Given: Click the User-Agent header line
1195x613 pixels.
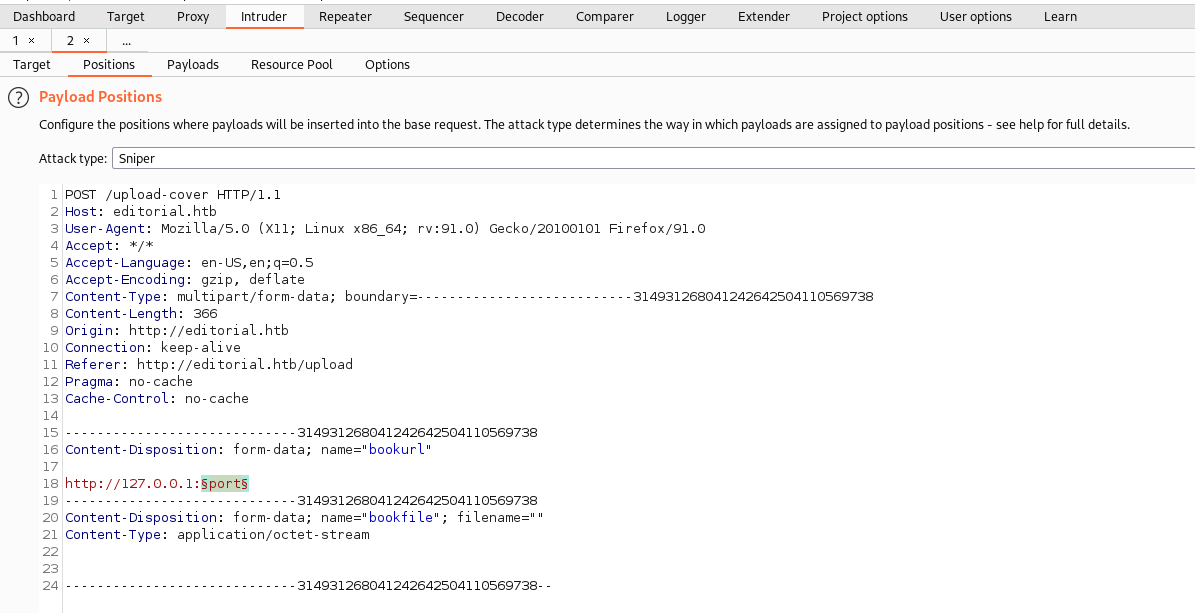Looking at the screenshot, I should click(385, 229).
